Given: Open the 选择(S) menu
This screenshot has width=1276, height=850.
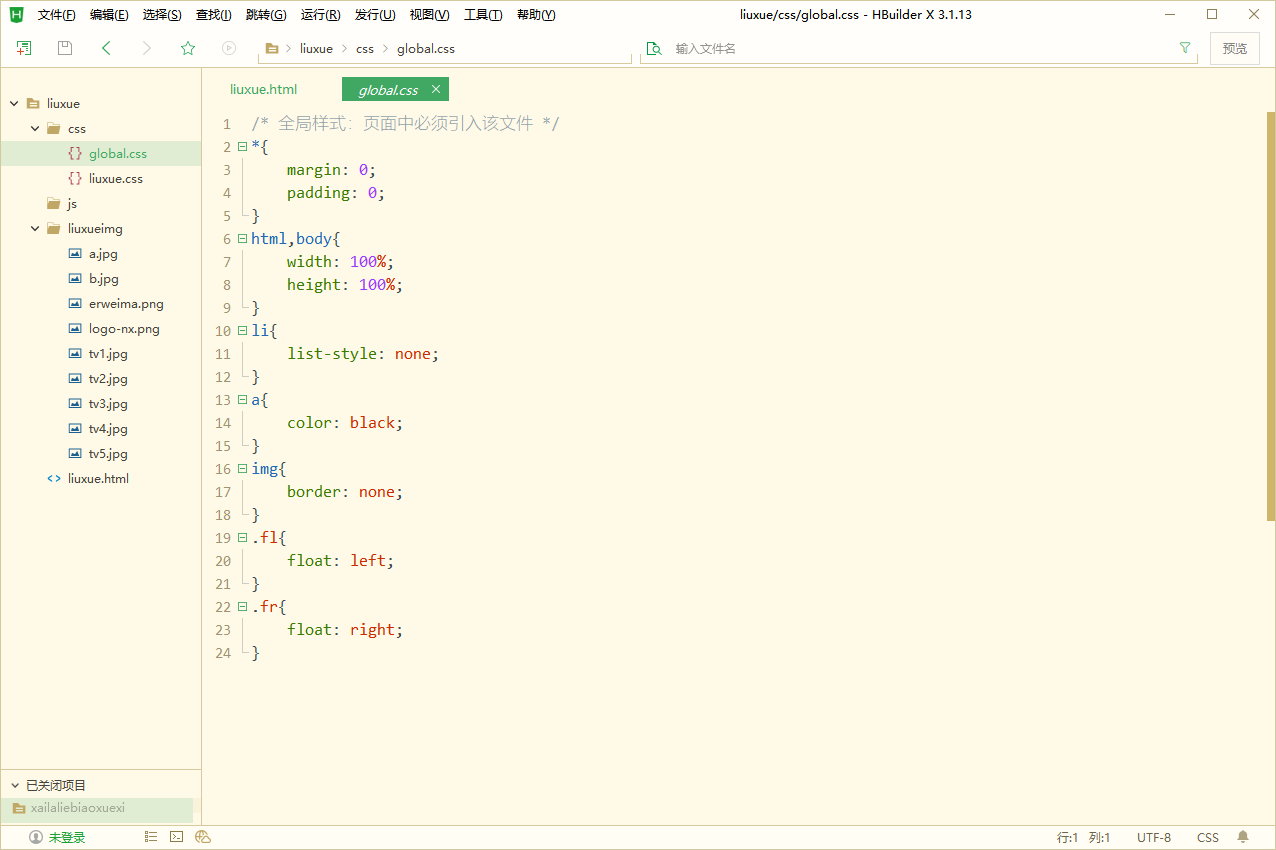Looking at the screenshot, I should click(x=162, y=15).
